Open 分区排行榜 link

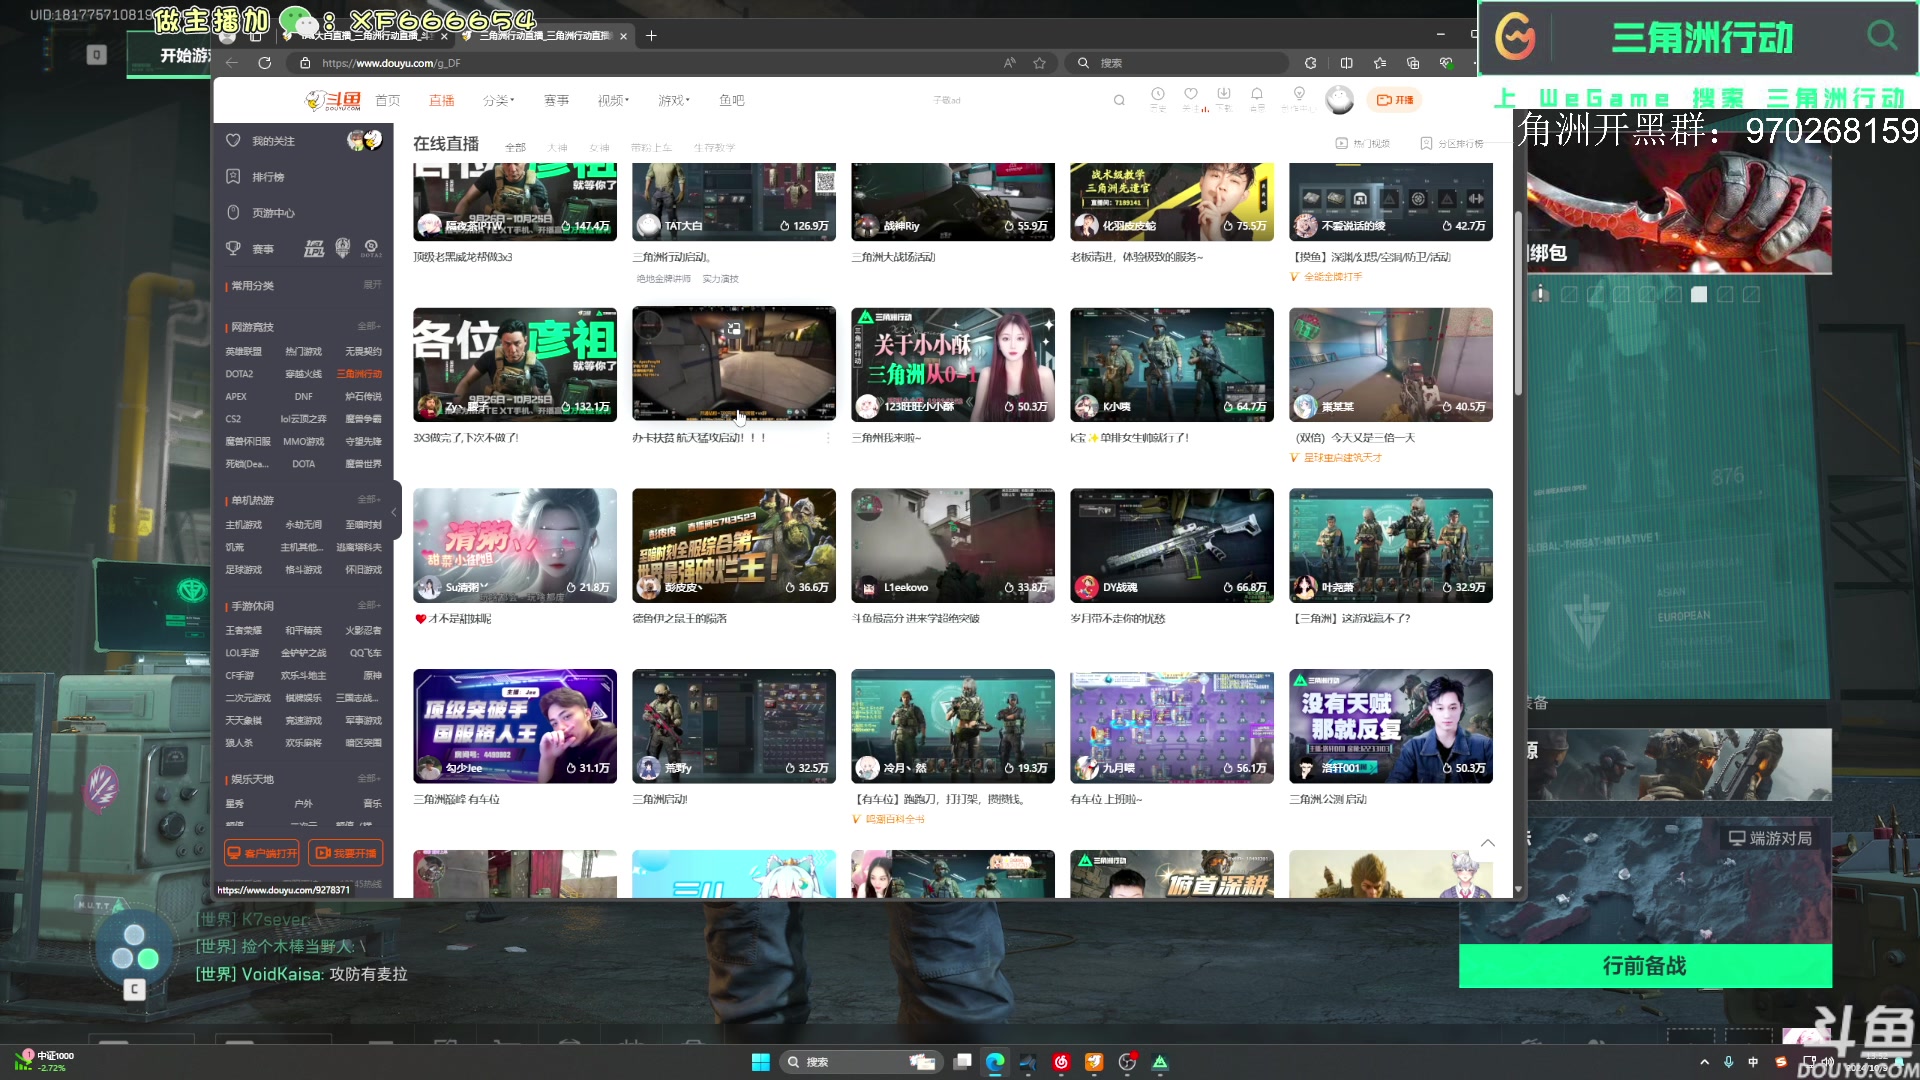point(1452,144)
